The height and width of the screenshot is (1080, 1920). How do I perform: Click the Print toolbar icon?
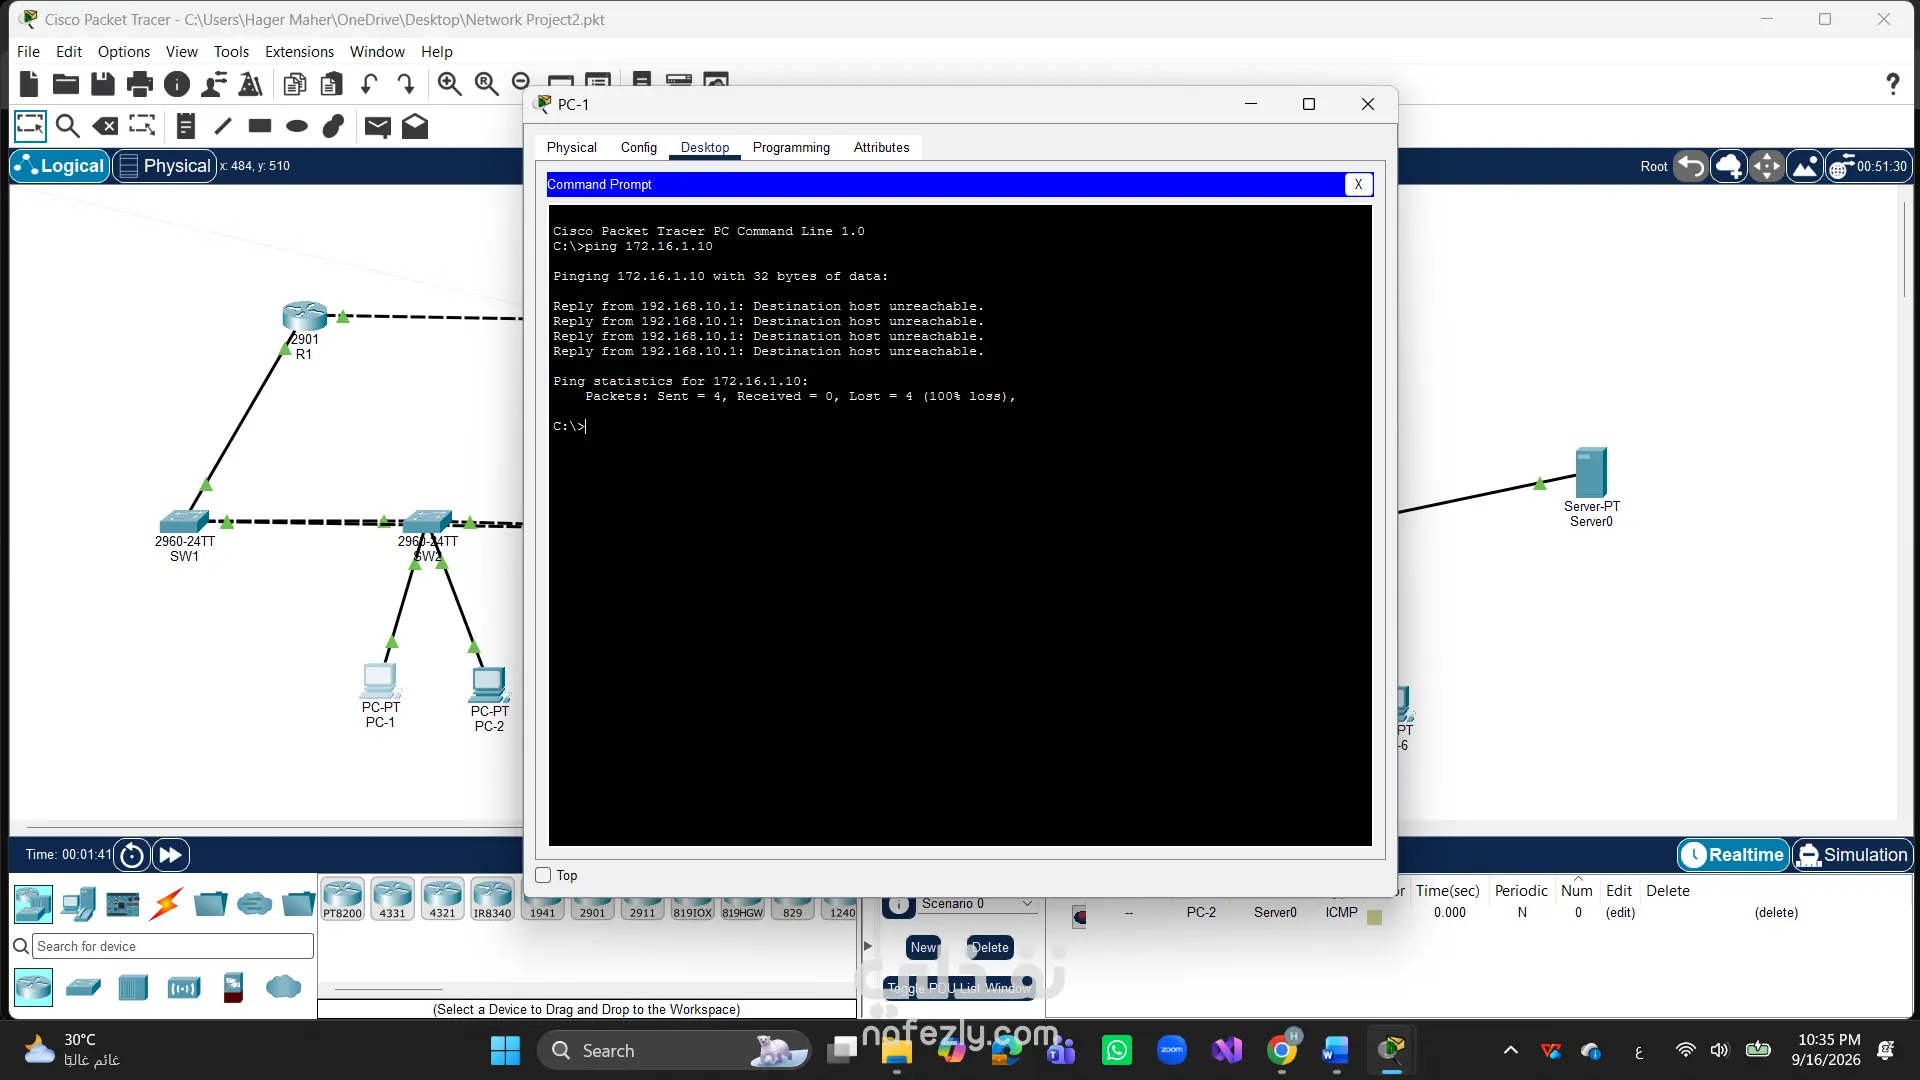pyautogui.click(x=140, y=85)
